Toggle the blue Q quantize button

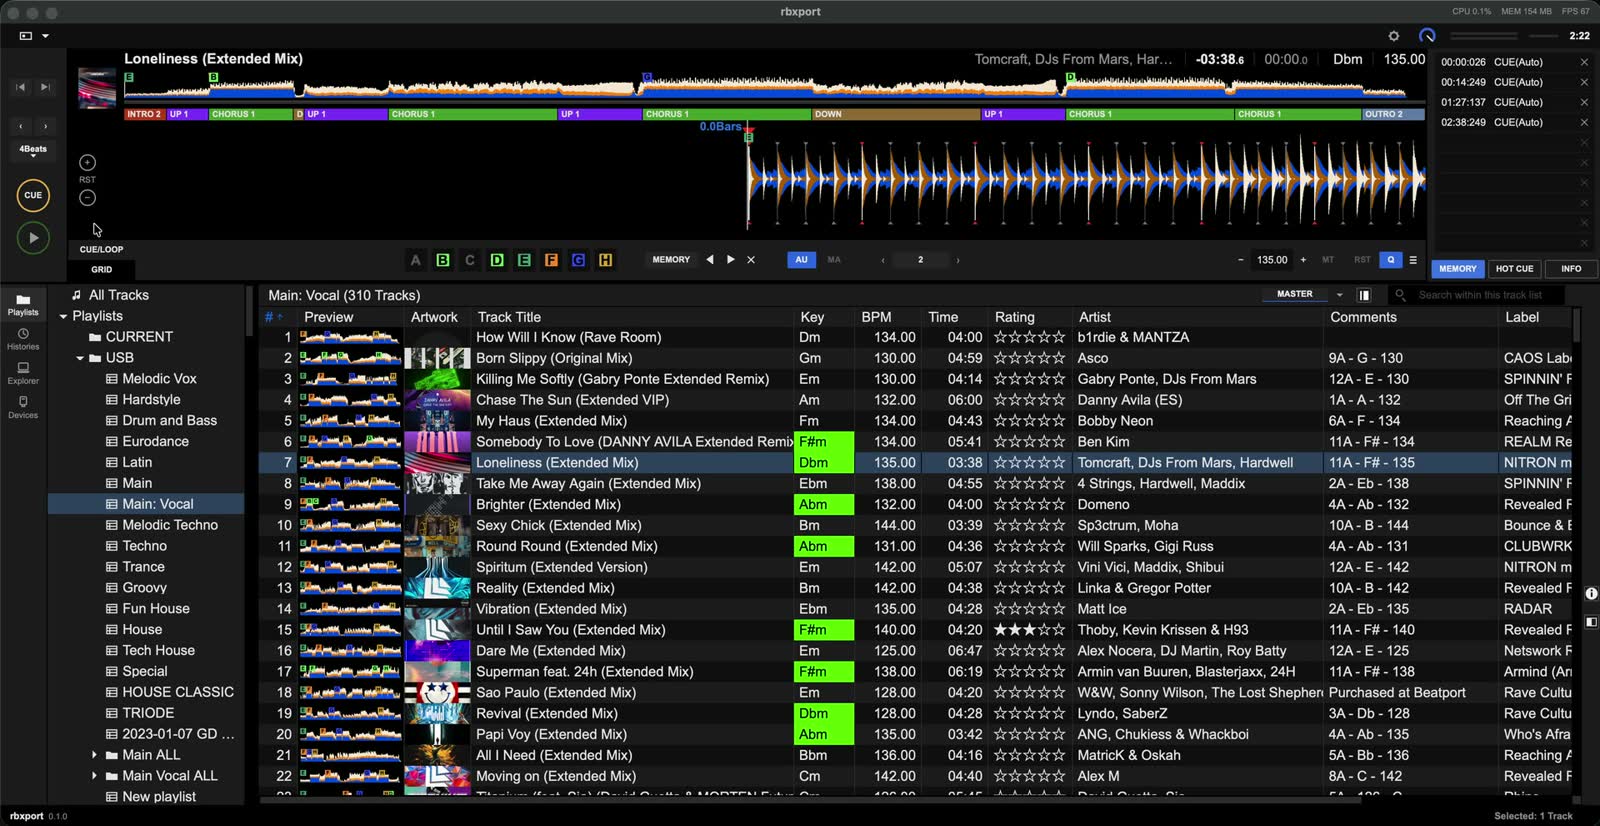pos(1390,260)
